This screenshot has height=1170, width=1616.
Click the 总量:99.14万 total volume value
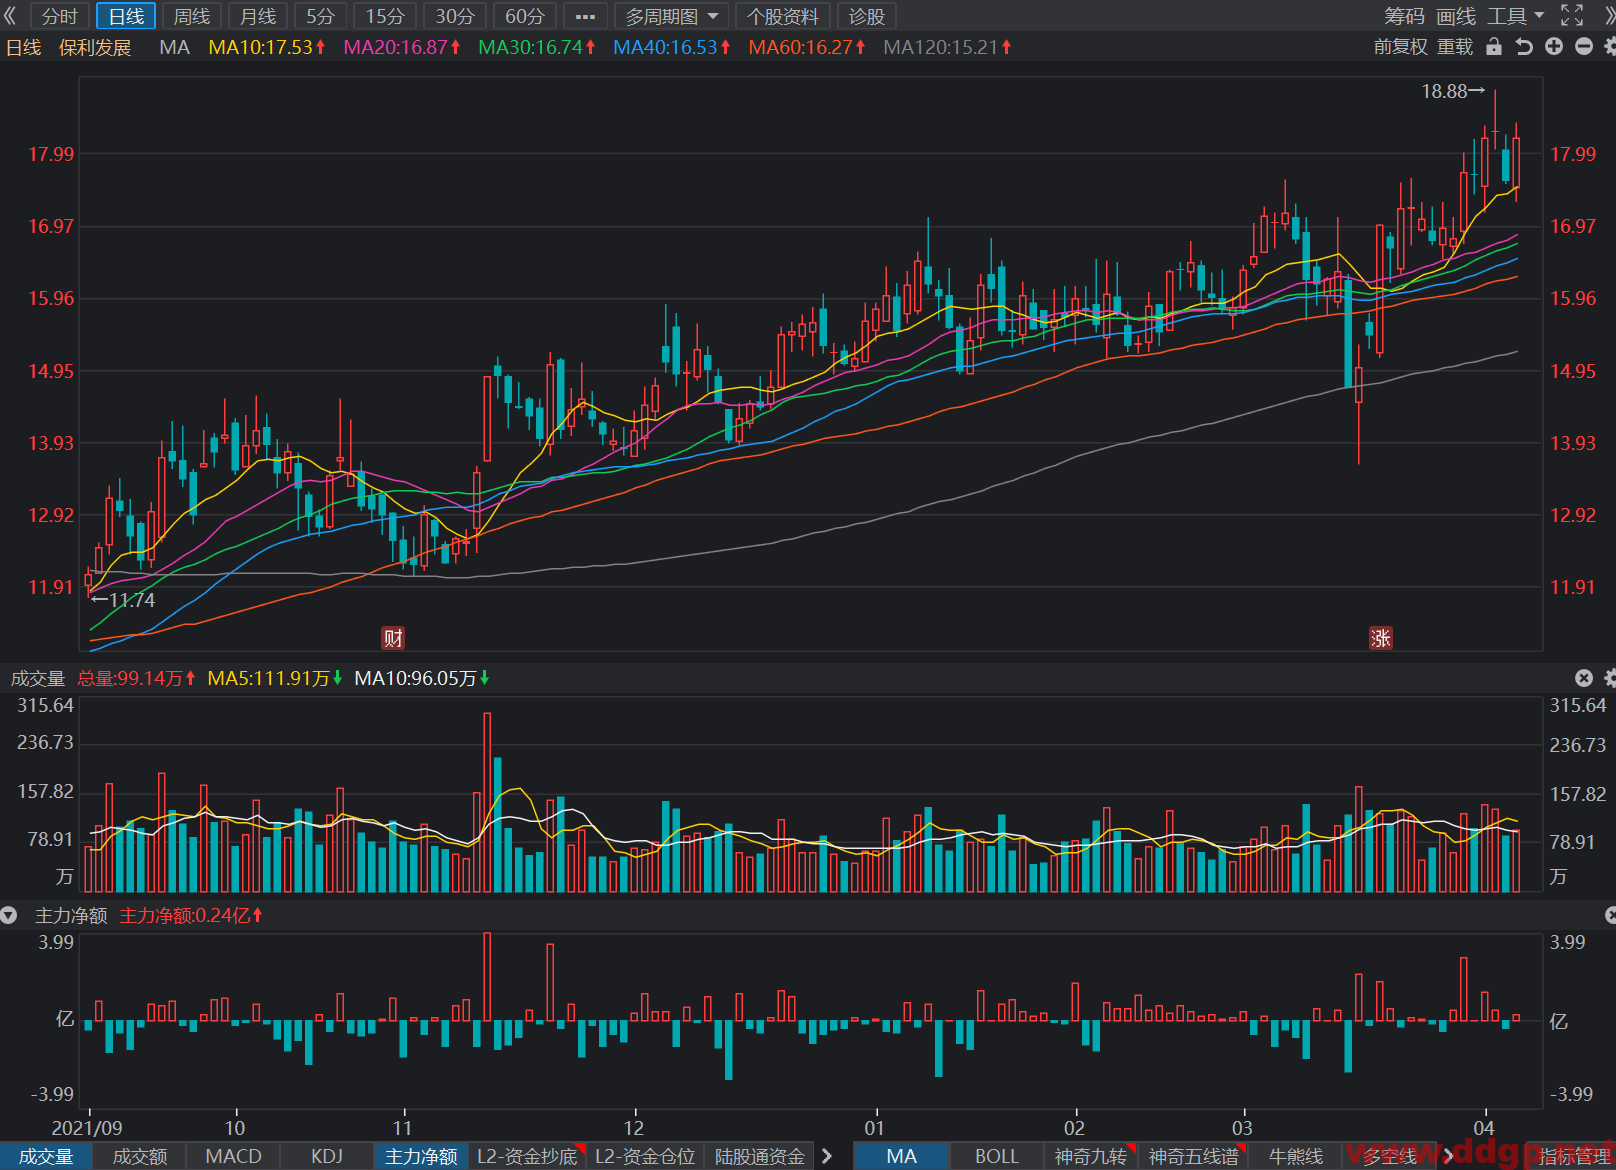coord(136,678)
